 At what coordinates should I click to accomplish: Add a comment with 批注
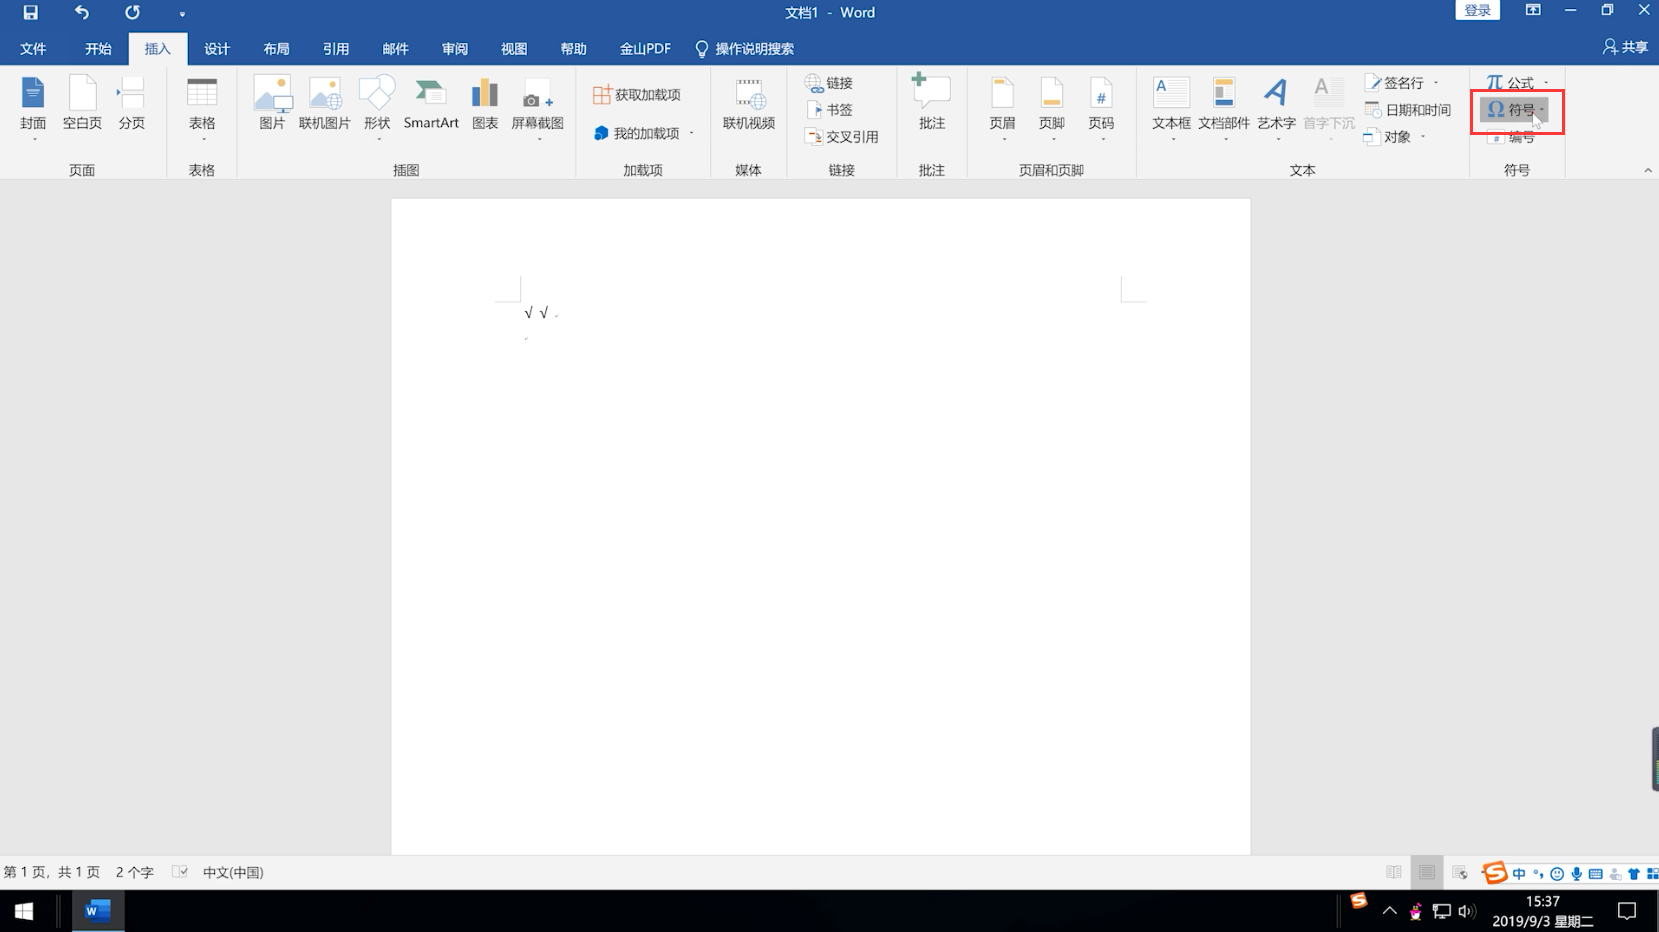coord(932,102)
